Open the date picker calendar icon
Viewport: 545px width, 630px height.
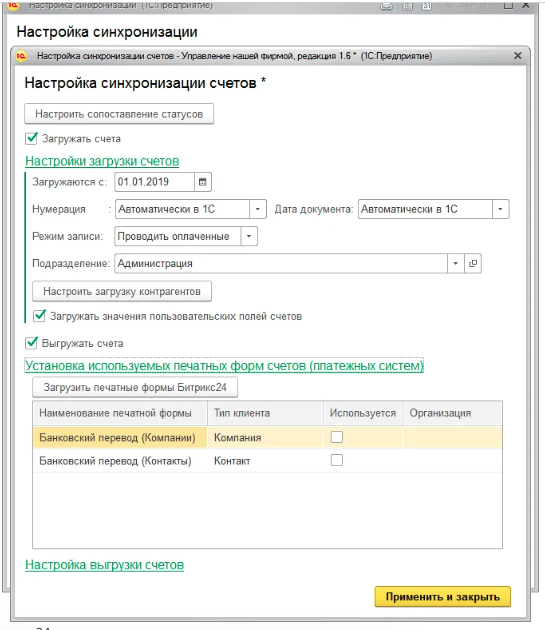click(x=203, y=182)
